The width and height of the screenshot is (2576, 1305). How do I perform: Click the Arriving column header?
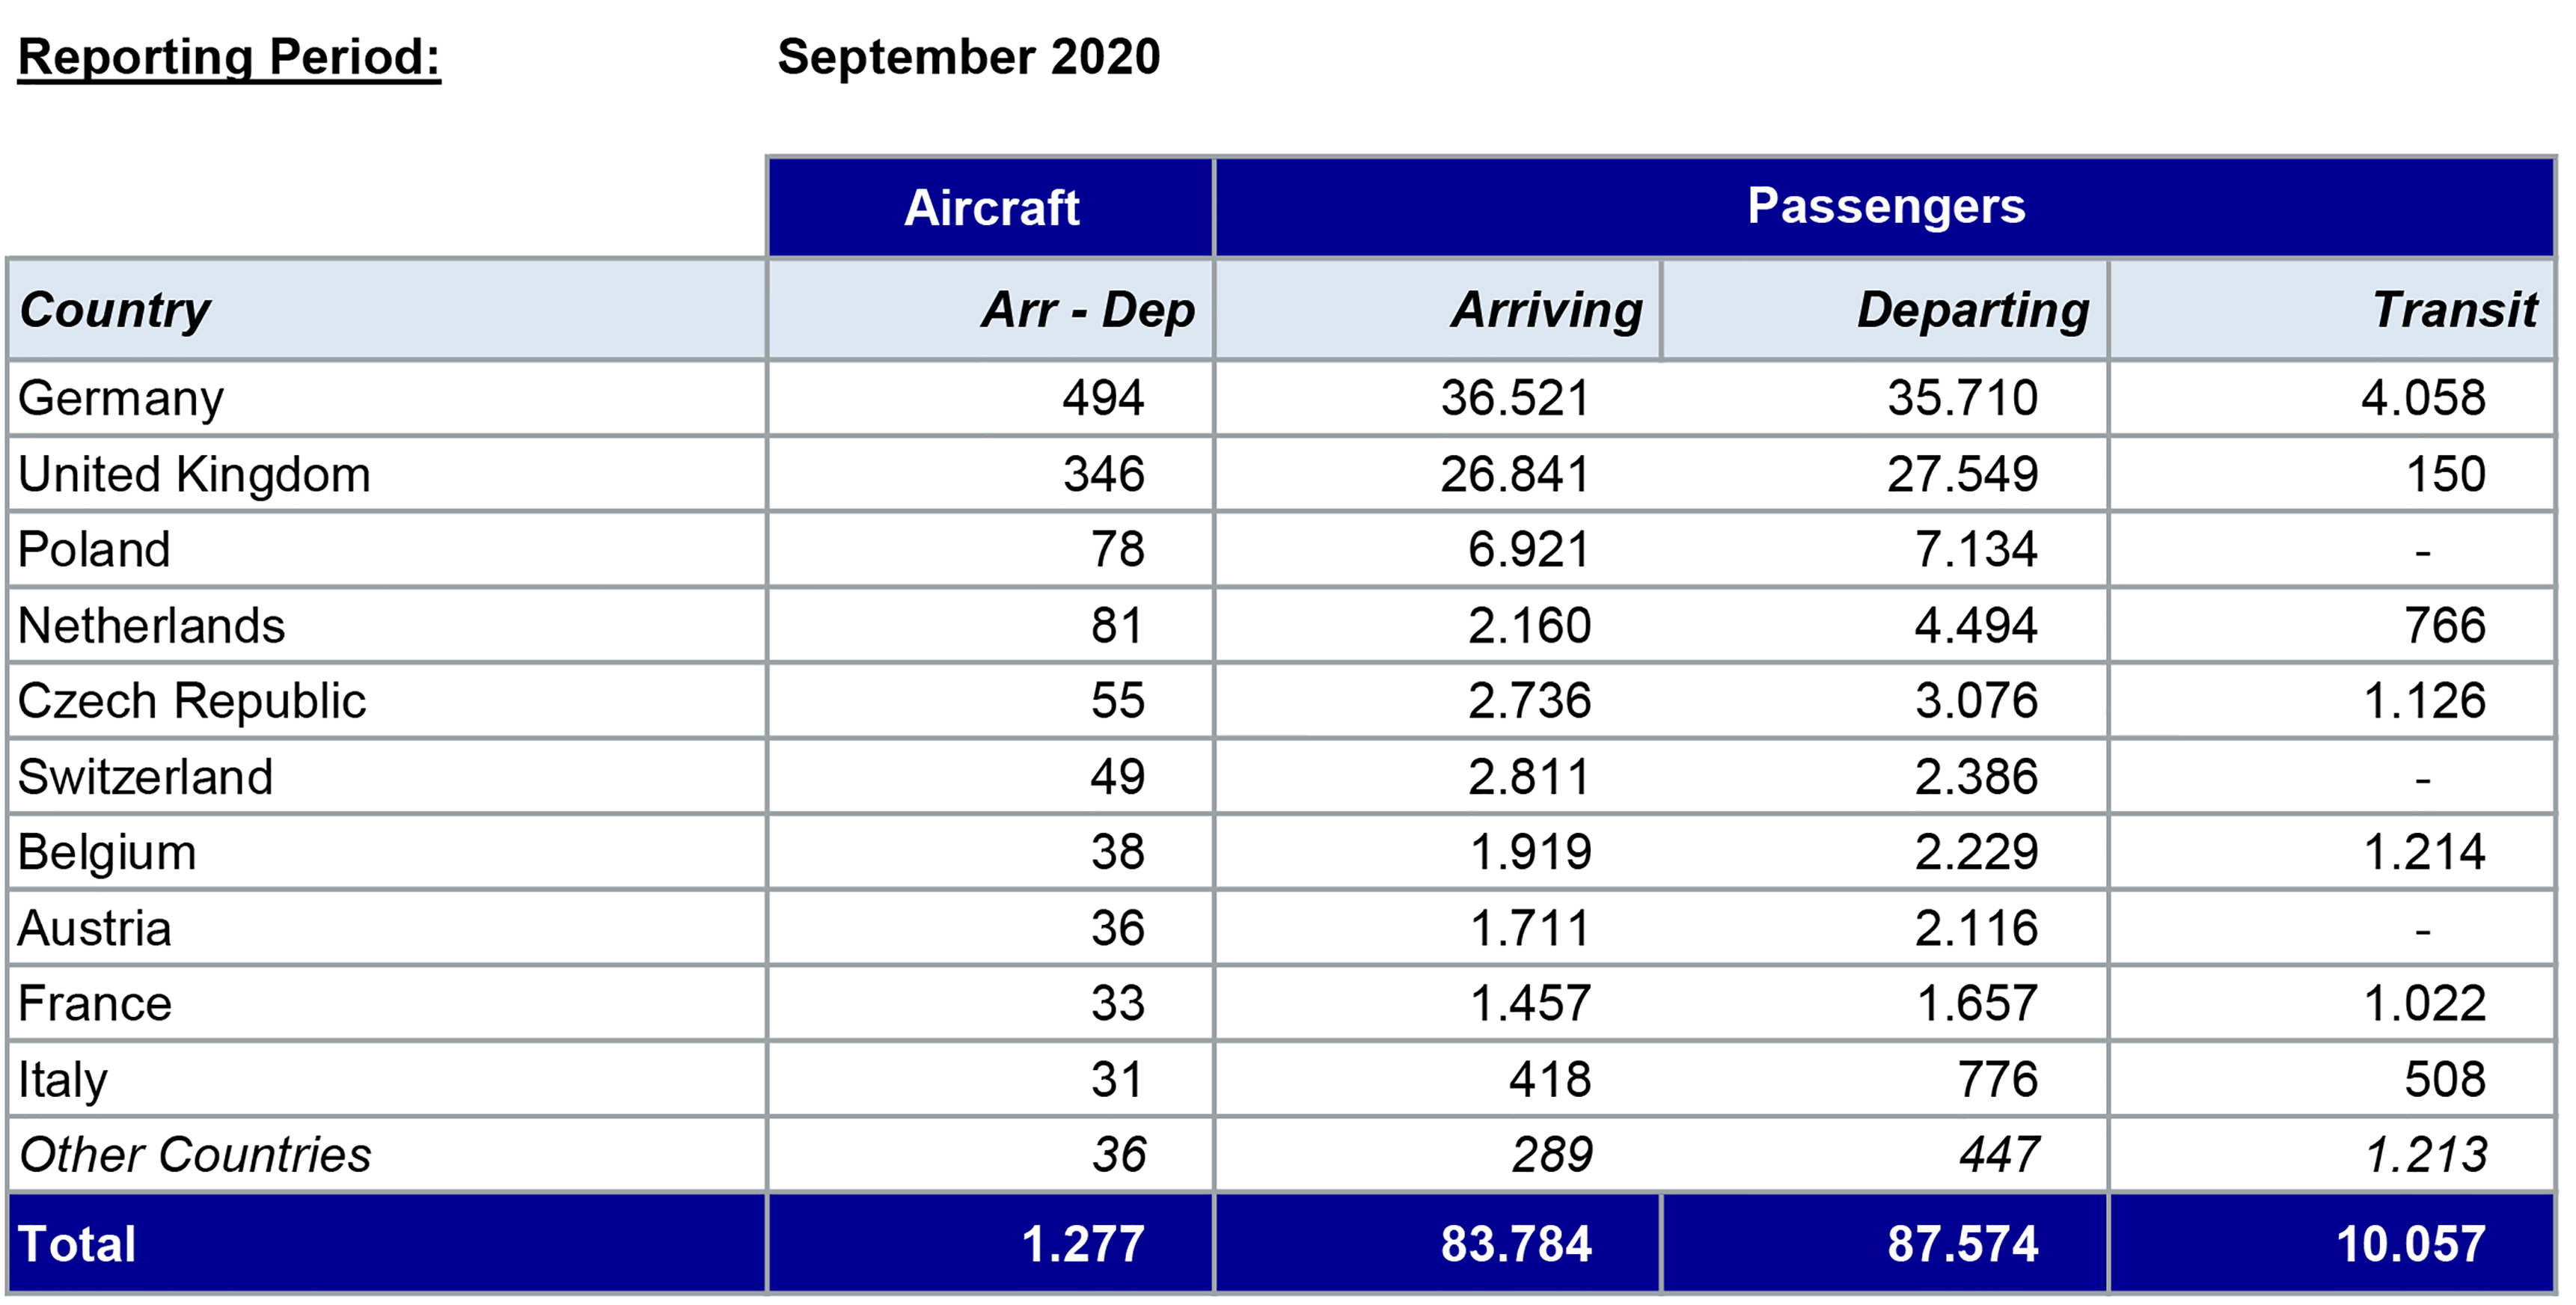[1547, 310]
